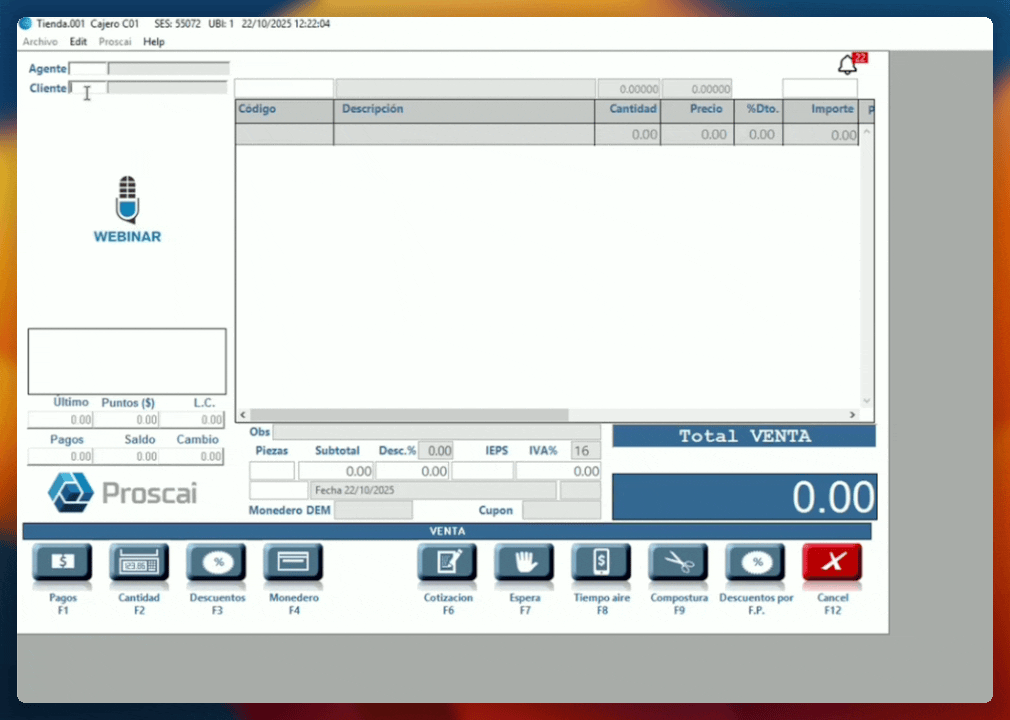Click the VENTA status bar
This screenshot has height=720, width=1010.
pyautogui.click(x=447, y=531)
